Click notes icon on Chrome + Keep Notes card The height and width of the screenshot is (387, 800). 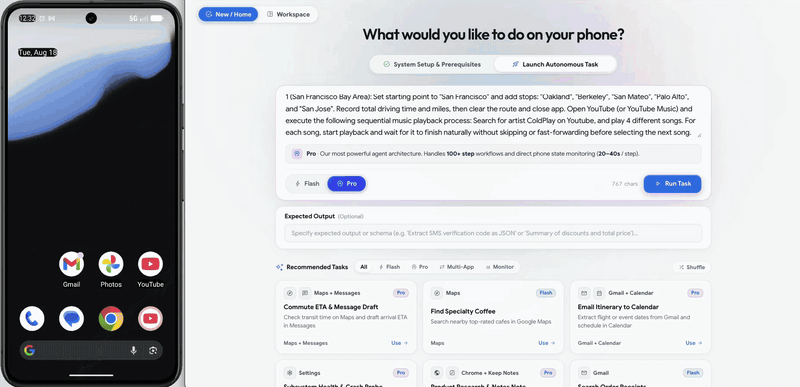click(452, 373)
